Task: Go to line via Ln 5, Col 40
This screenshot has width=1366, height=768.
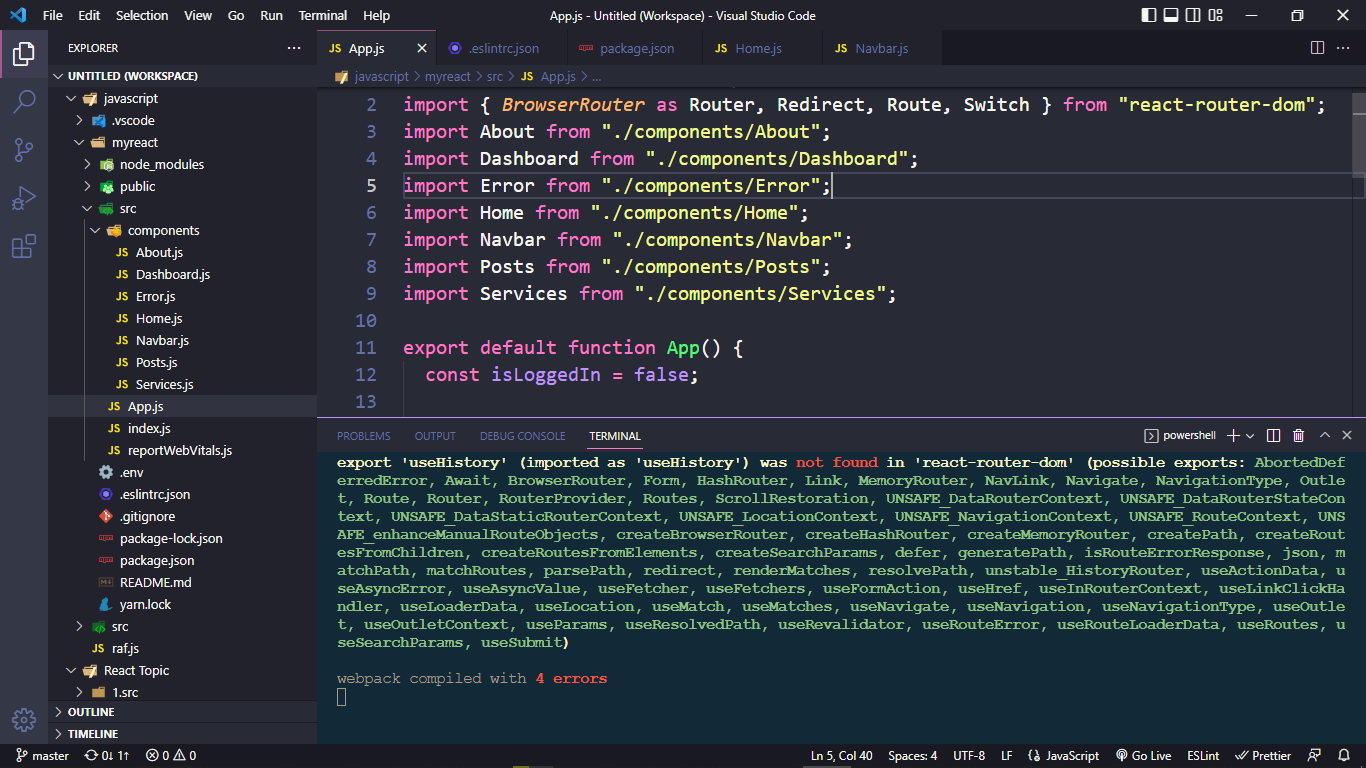Action: pyautogui.click(x=841, y=756)
